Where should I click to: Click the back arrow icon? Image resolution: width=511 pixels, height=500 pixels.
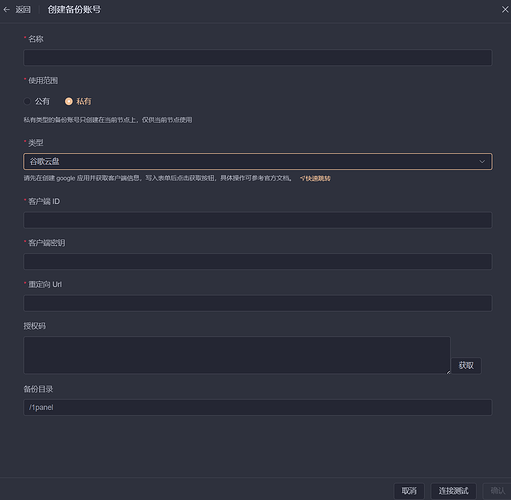coord(6,10)
